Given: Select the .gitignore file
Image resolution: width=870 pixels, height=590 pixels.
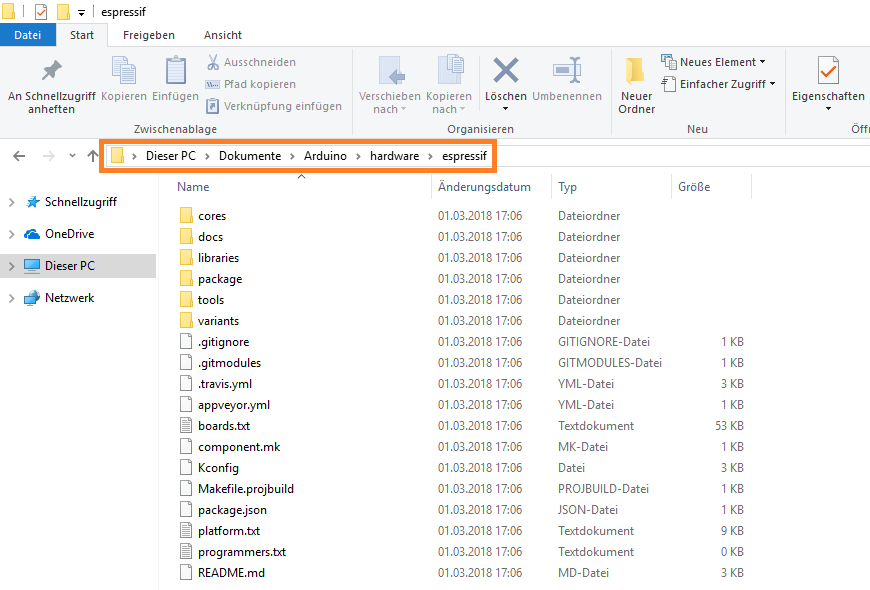Looking at the screenshot, I should [x=224, y=342].
